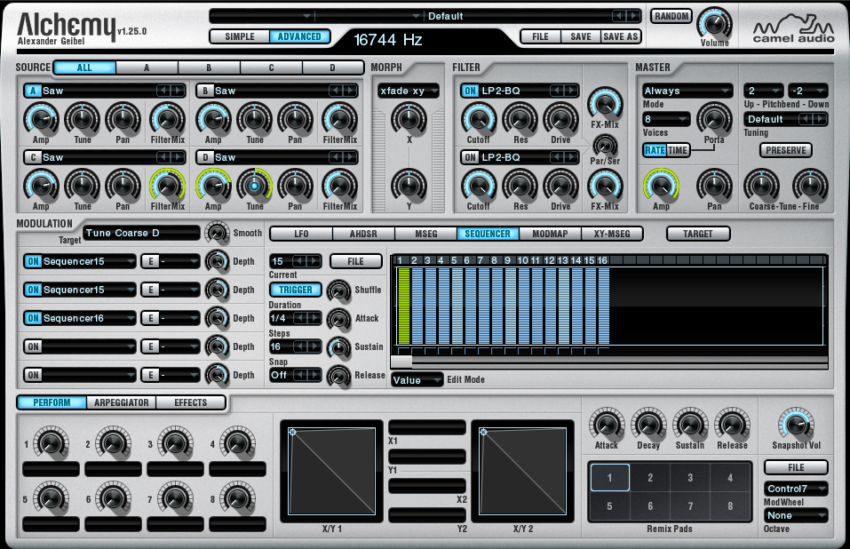Click next preset arrow in header
The width and height of the screenshot is (850, 549).
tap(633, 16)
